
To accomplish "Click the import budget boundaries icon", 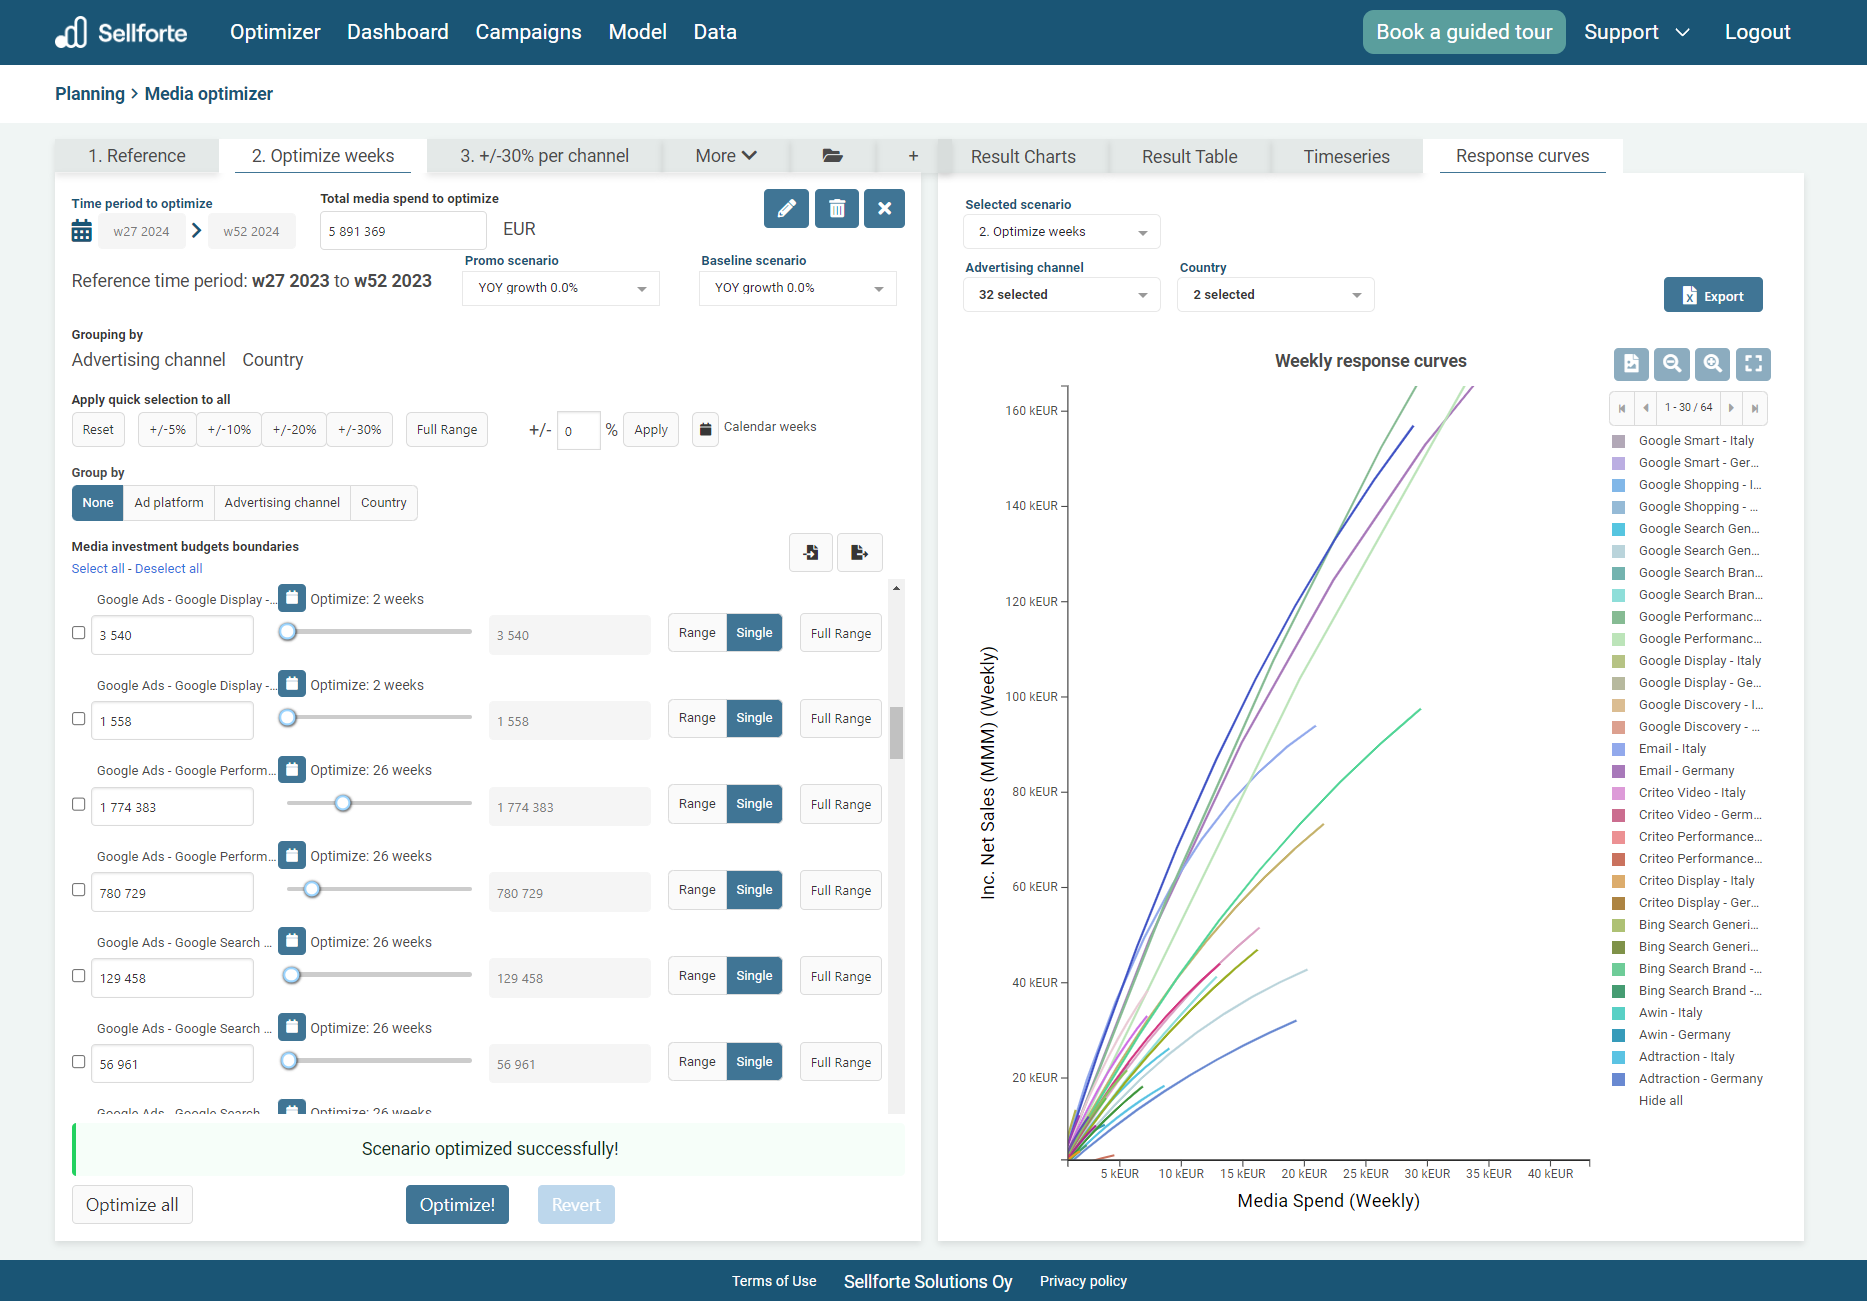I will (x=811, y=553).
